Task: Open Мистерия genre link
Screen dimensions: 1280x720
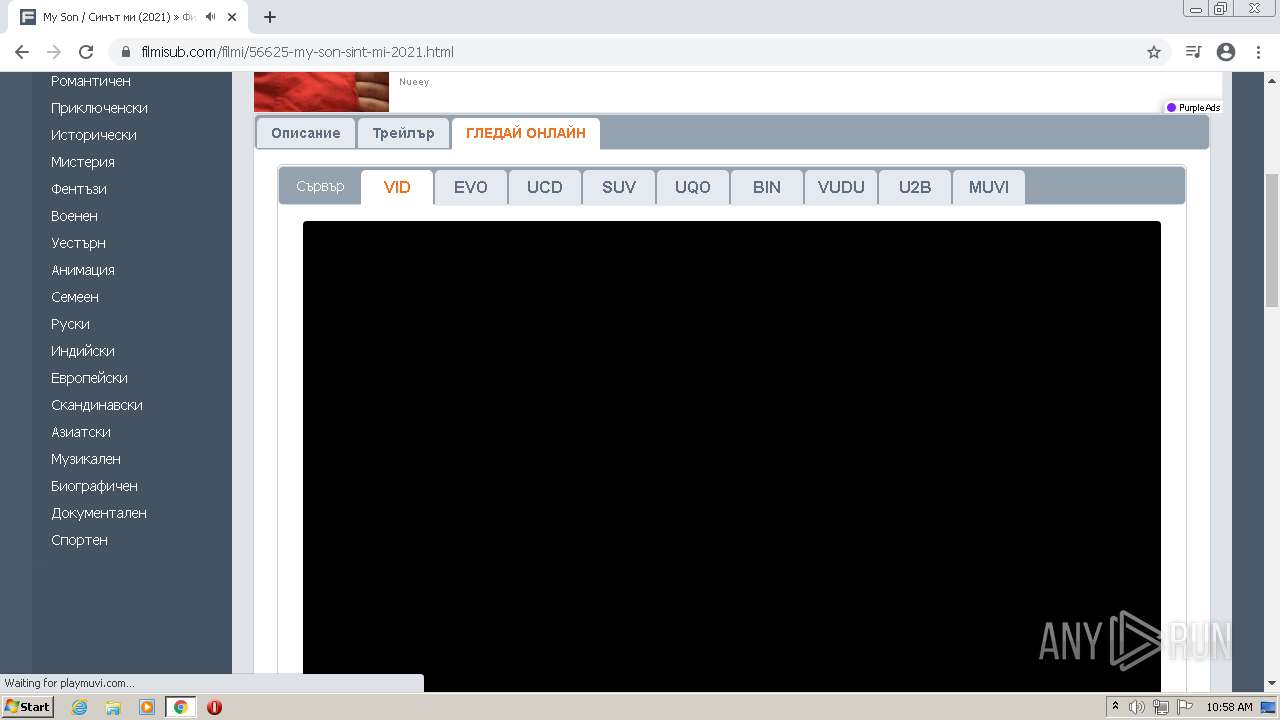Action: pos(83,162)
